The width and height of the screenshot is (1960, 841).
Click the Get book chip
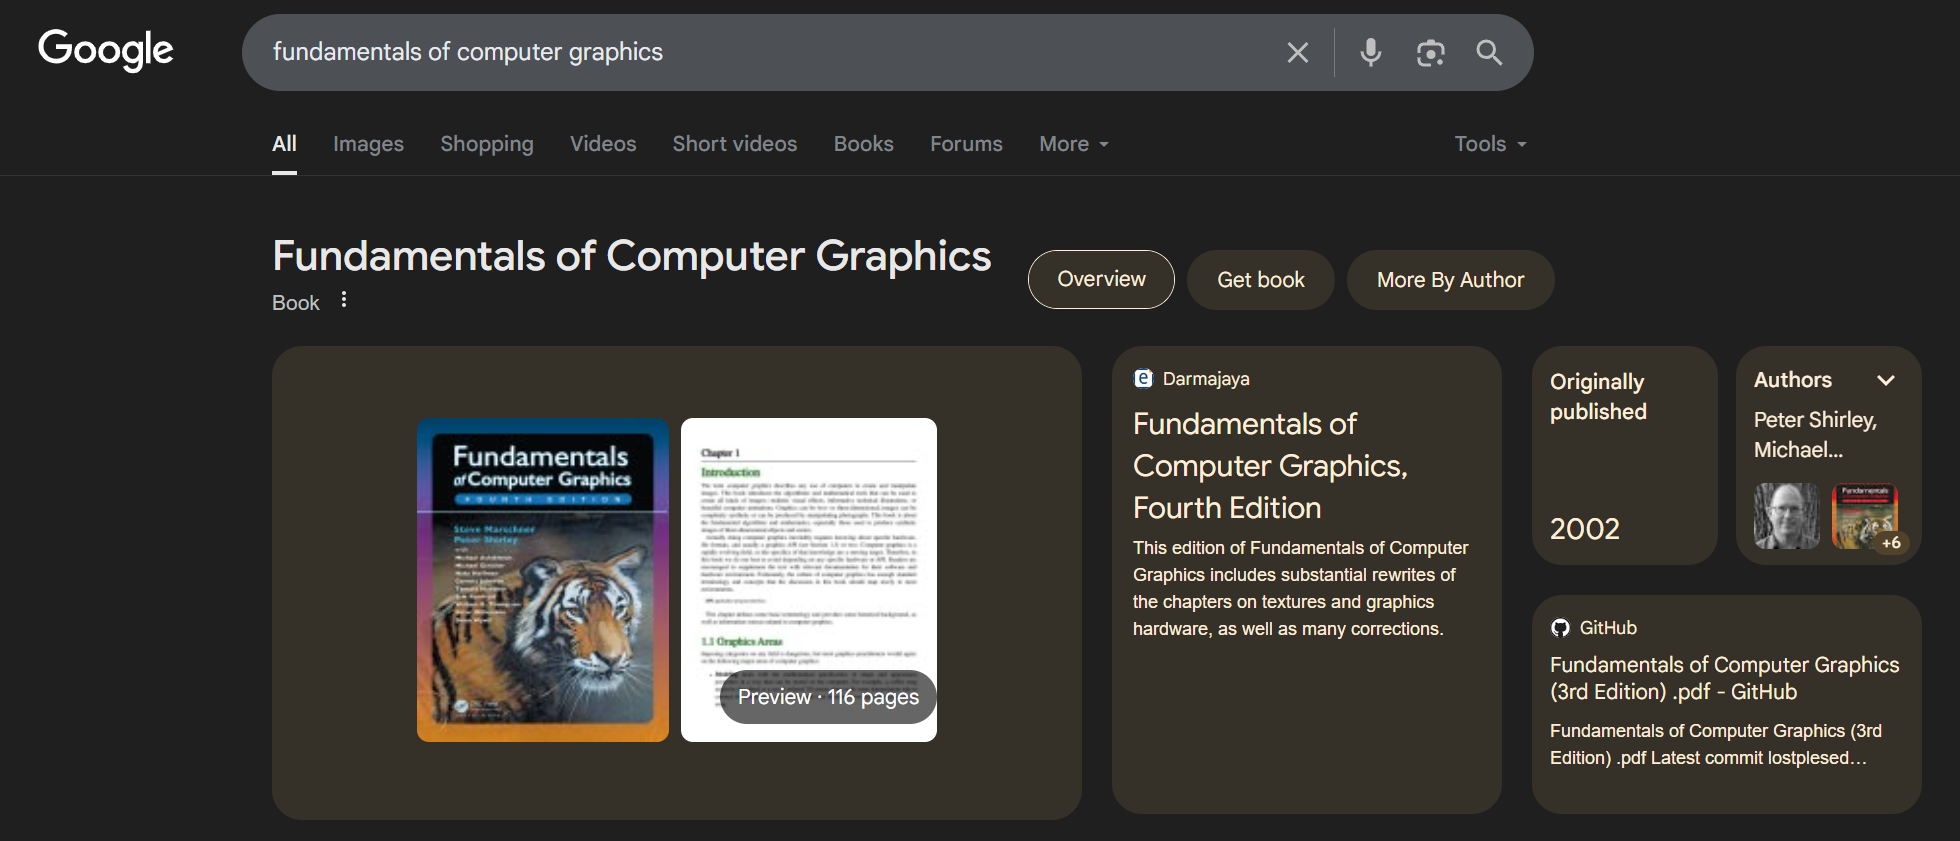[x=1260, y=280]
